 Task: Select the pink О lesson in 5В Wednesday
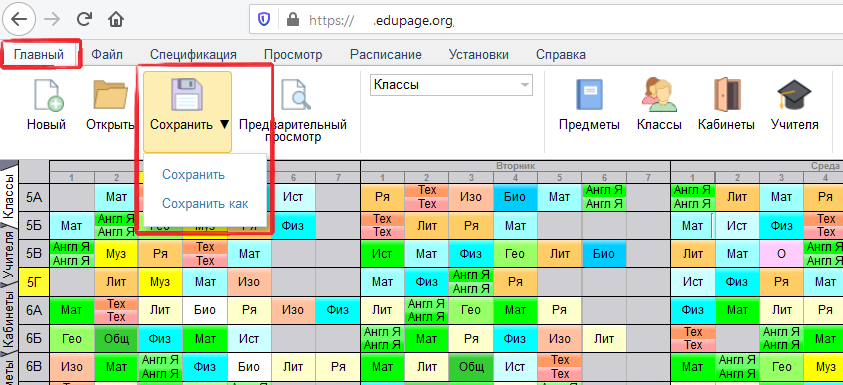click(781, 254)
